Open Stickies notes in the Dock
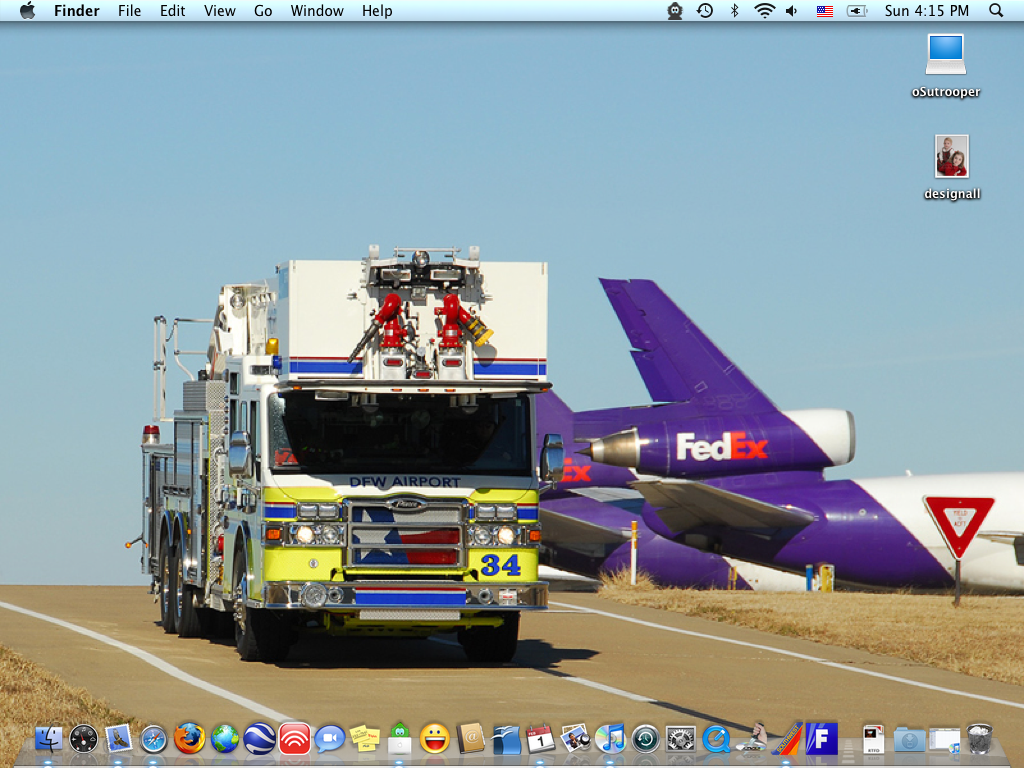This screenshot has height=768, width=1024. (365, 739)
